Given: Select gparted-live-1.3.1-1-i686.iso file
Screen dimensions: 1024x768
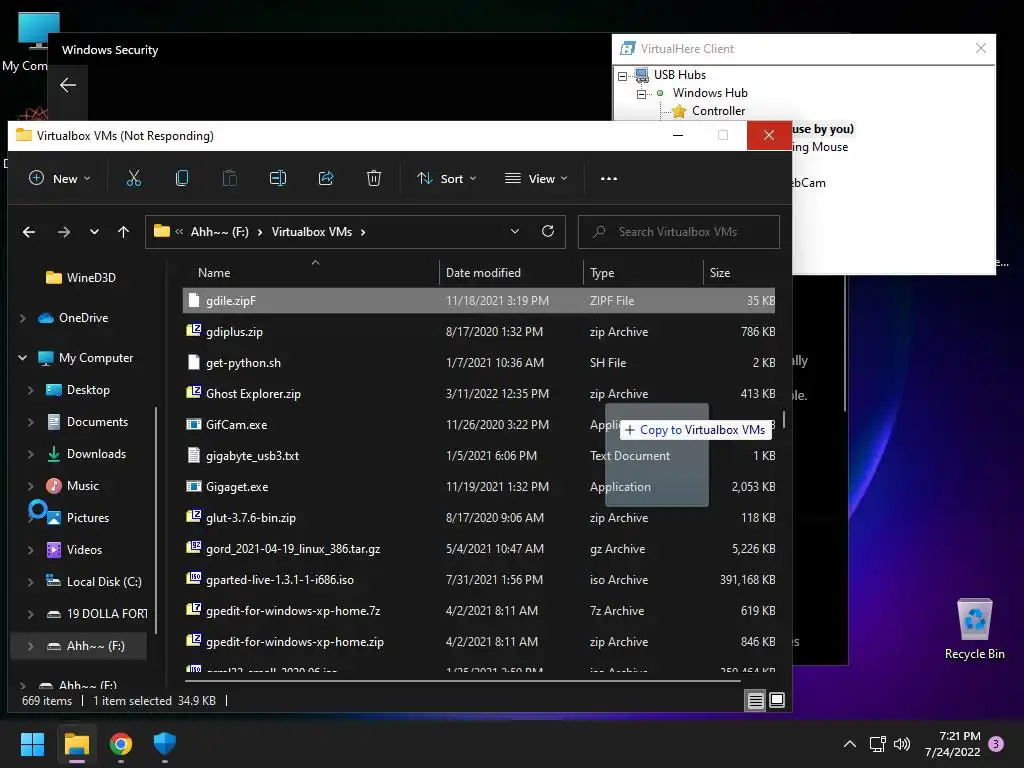Looking at the screenshot, I should click(479, 580).
